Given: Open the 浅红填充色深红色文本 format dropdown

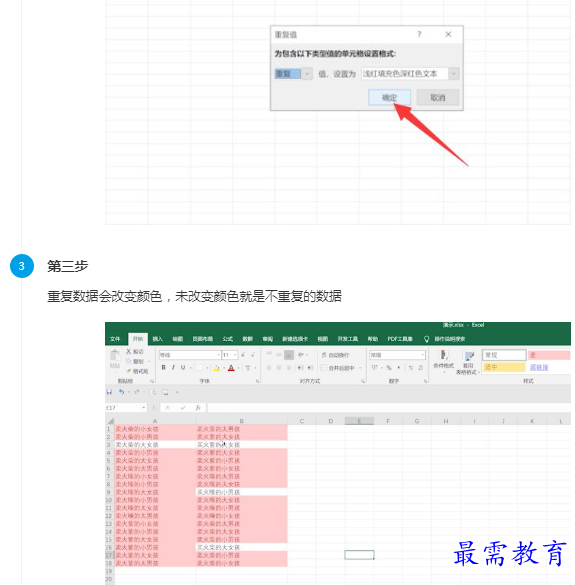Looking at the screenshot, I should (x=454, y=73).
